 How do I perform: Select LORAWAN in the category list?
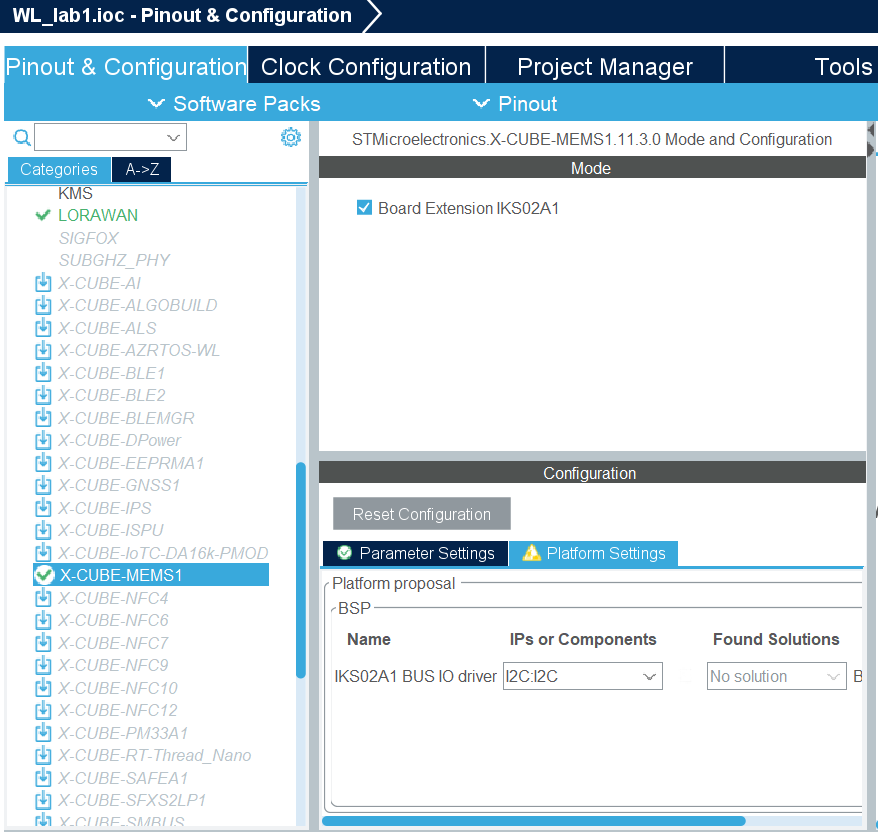tap(98, 215)
